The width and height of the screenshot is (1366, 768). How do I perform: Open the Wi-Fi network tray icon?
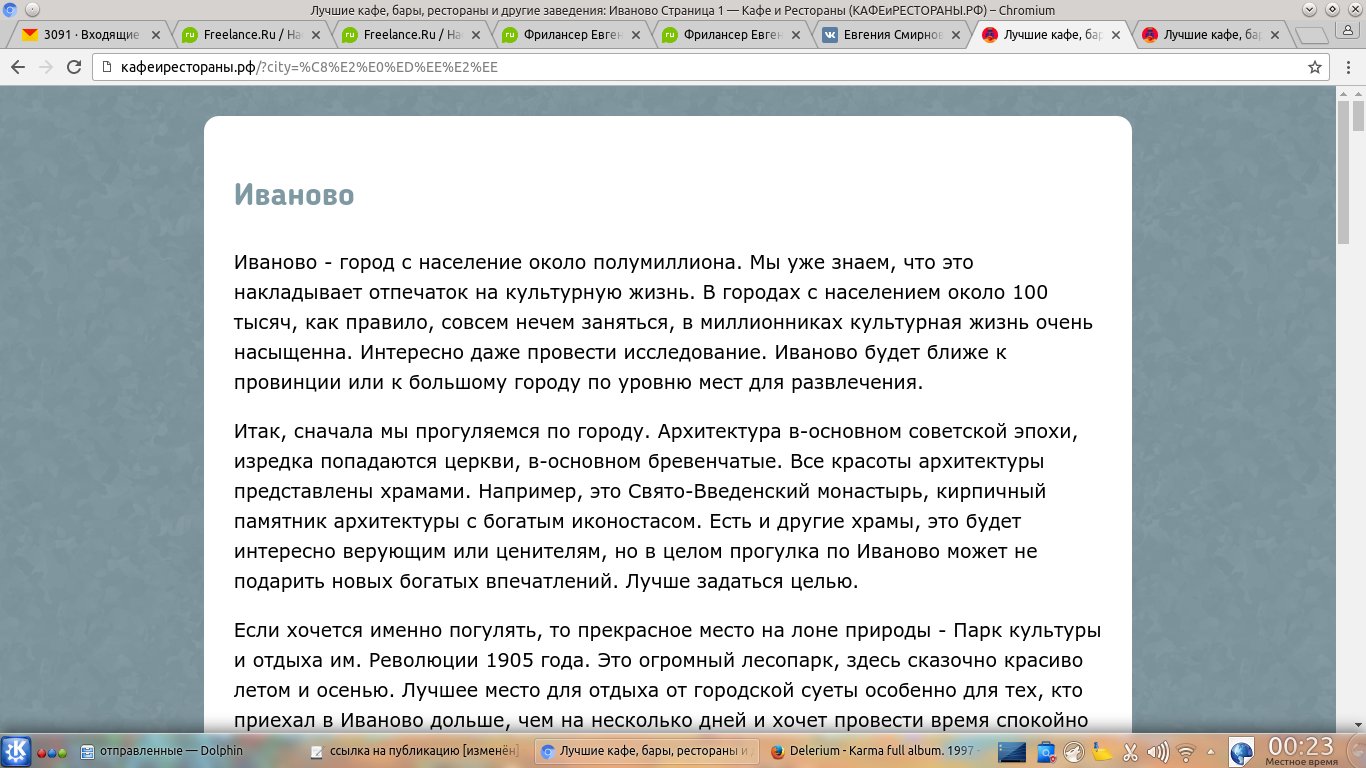[x=1187, y=752]
